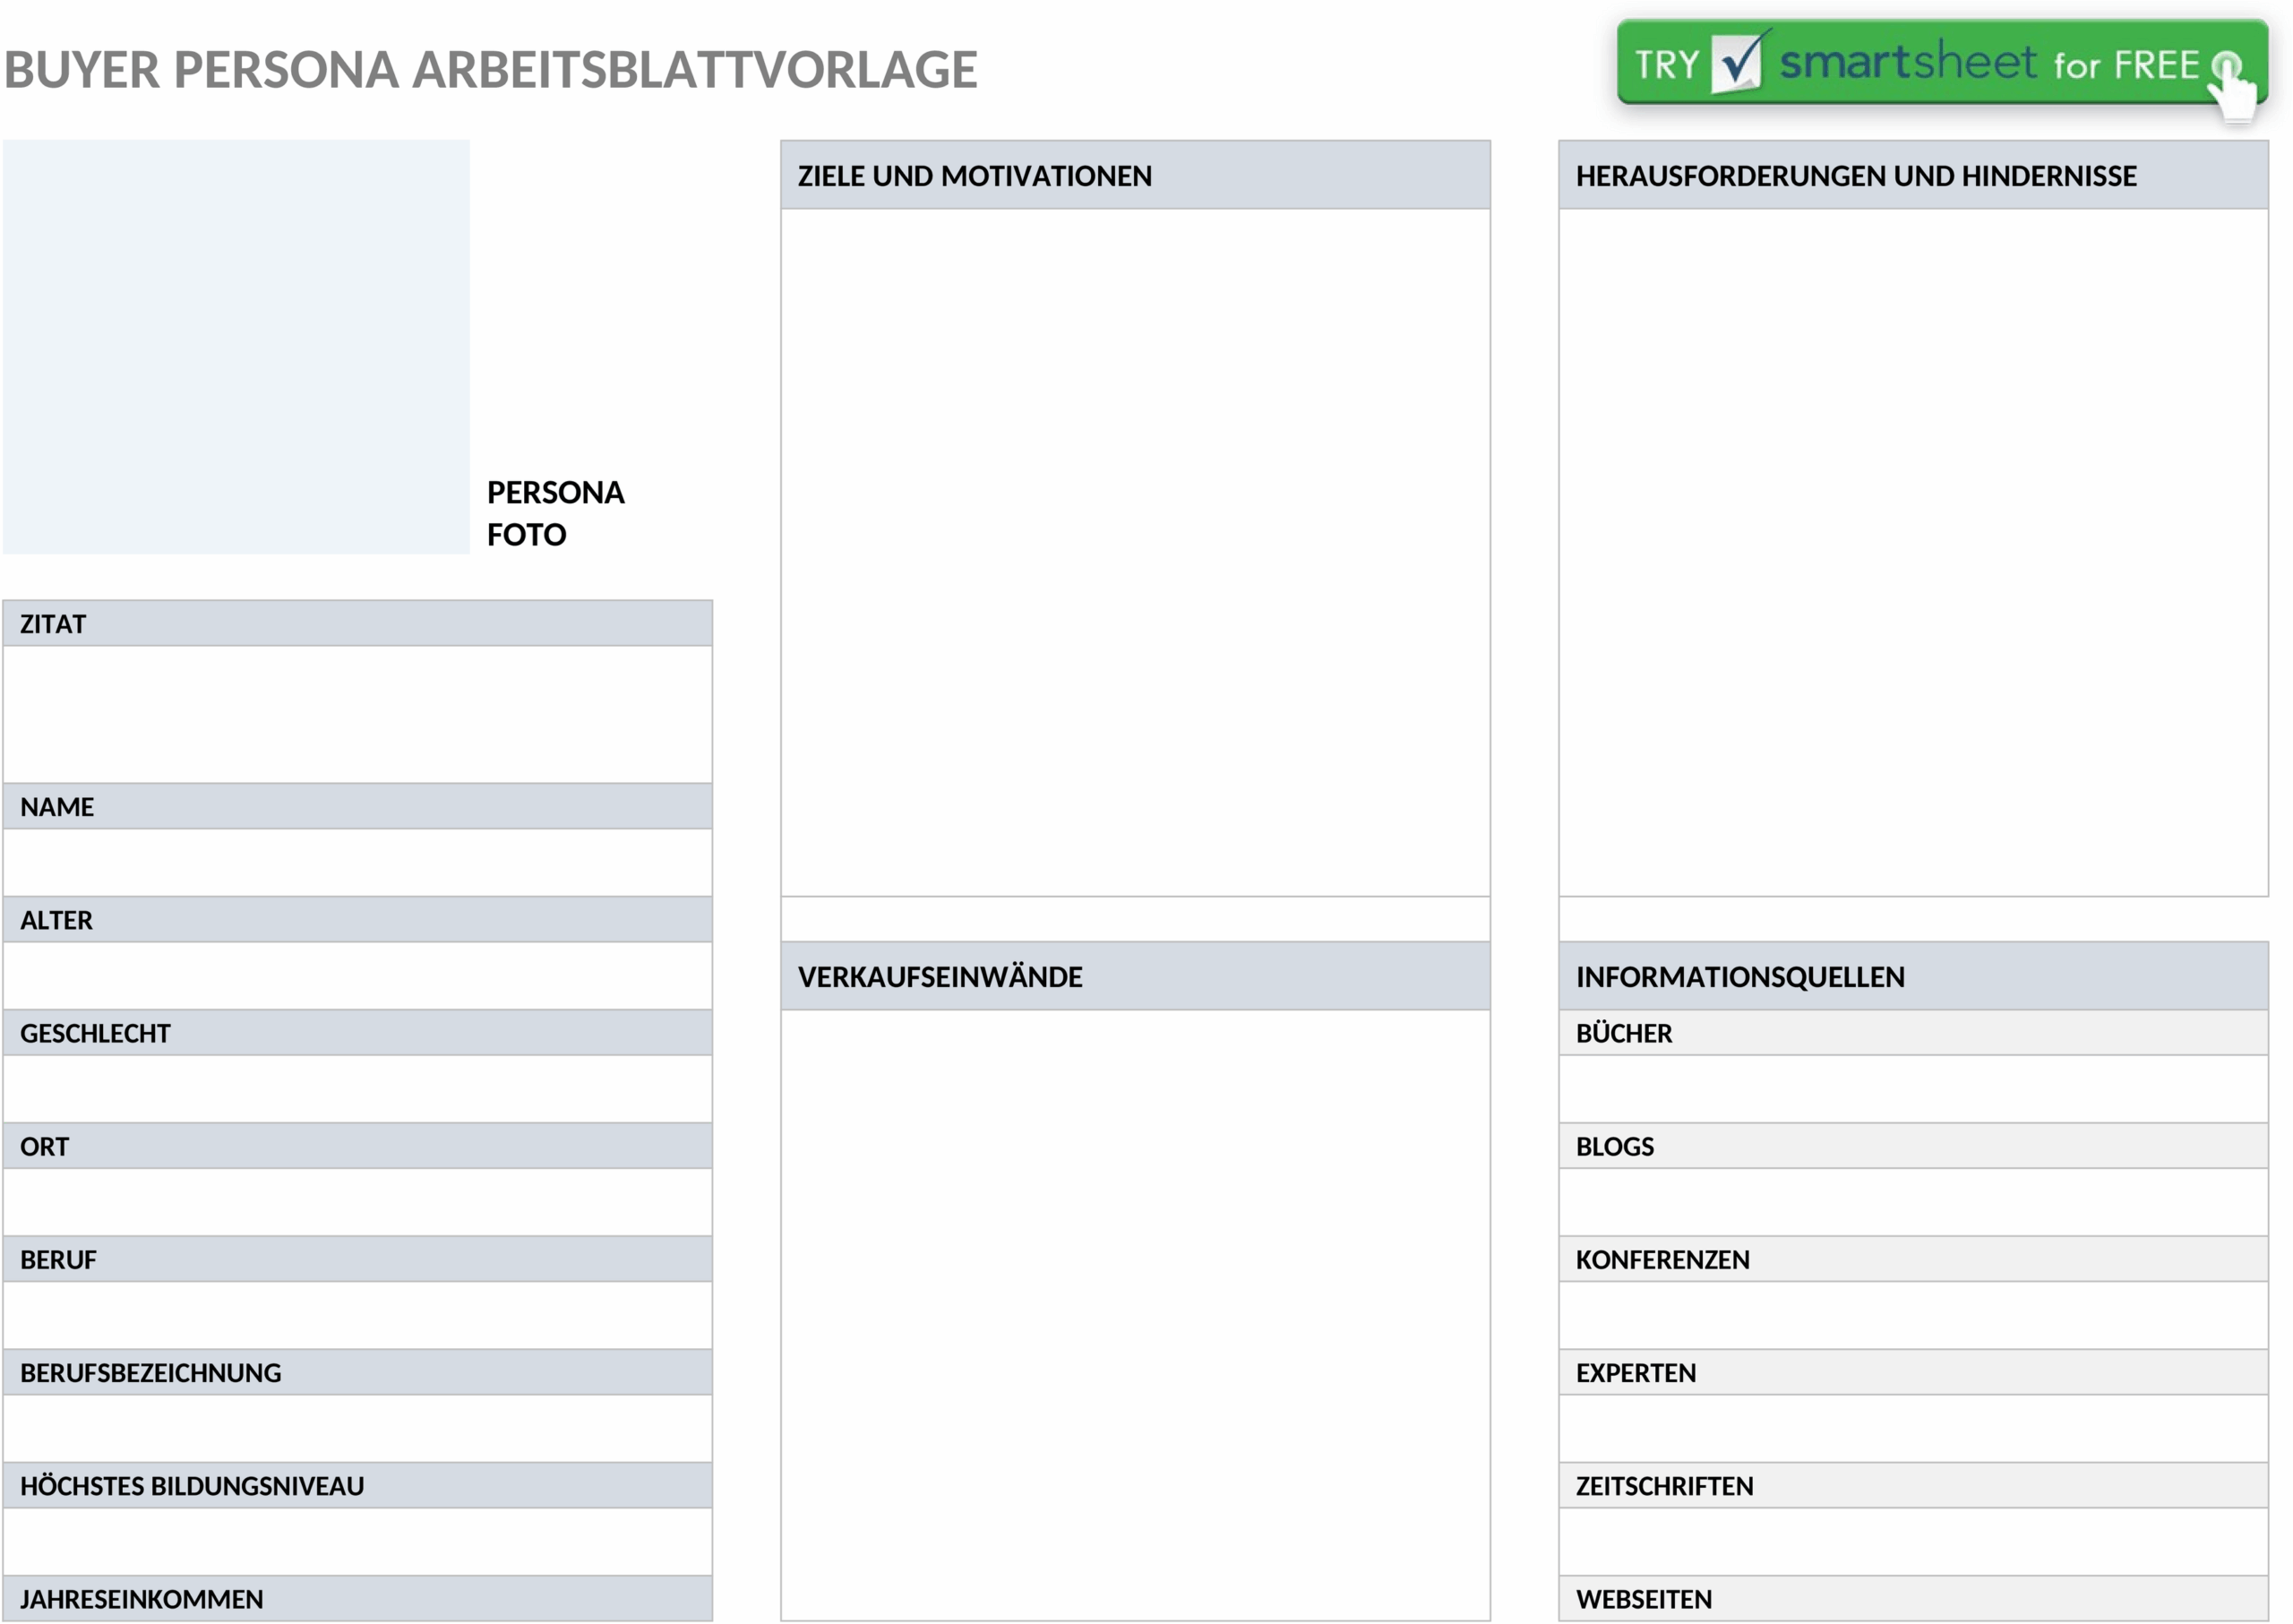Select the KONFERENZEN subheader cell

click(x=1913, y=1259)
